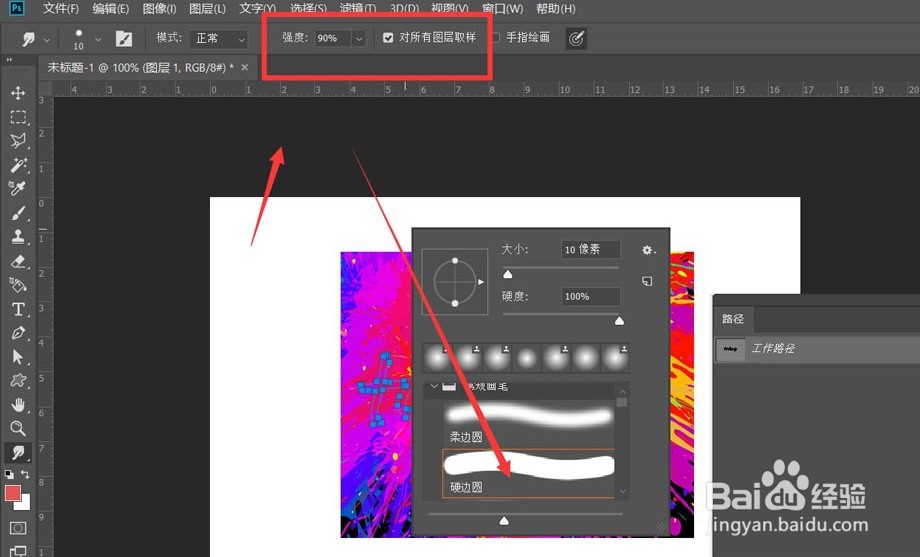920x557 pixels.
Task: Select the Smudge tool in the toolbox
Action: click(18, 453)
